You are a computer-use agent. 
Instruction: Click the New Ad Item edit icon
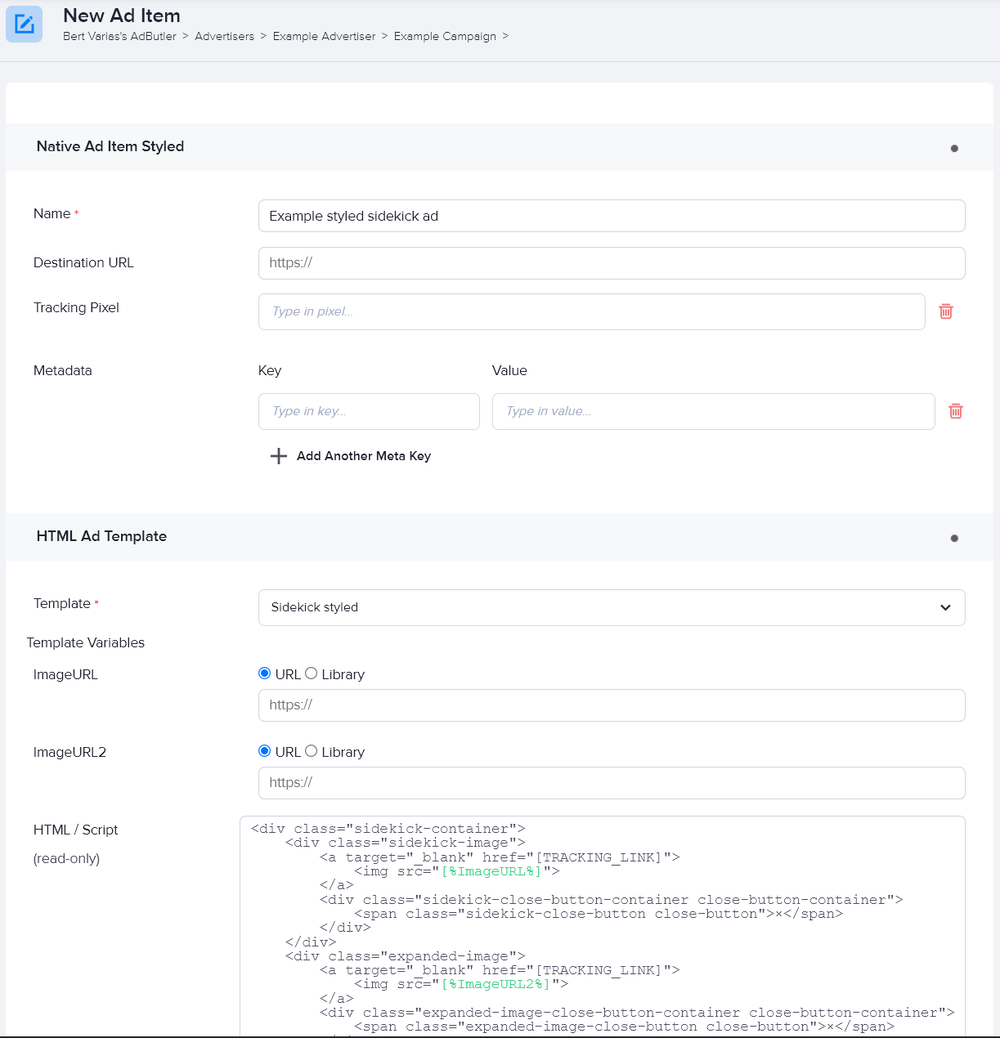coord(24,24)
